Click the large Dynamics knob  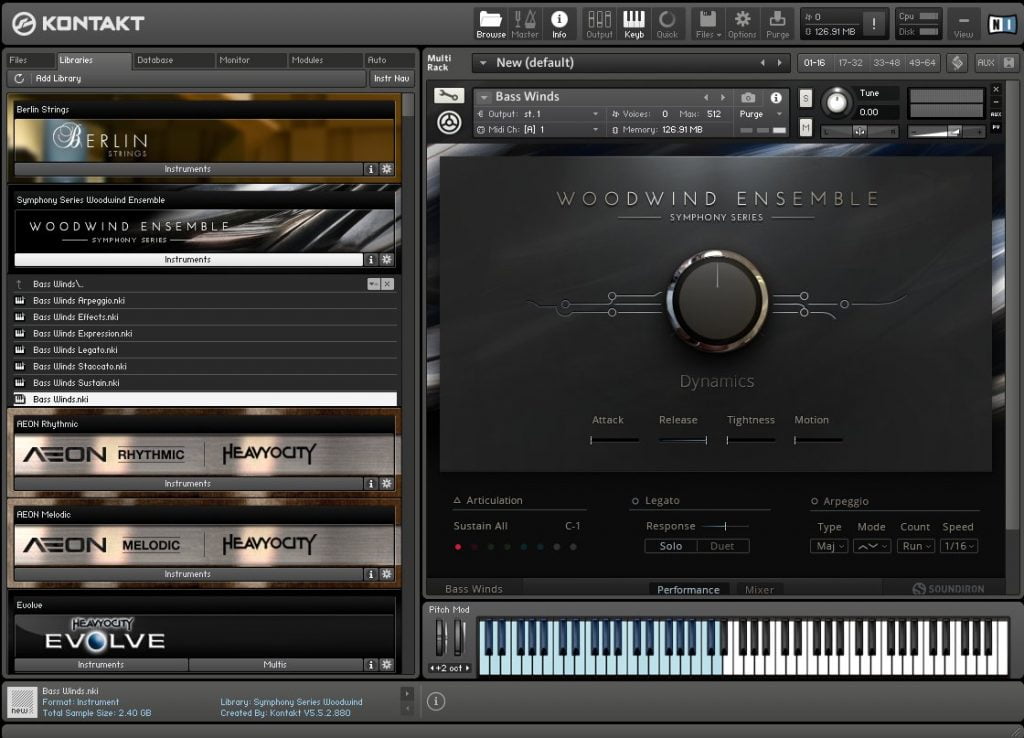coord(717,300)
